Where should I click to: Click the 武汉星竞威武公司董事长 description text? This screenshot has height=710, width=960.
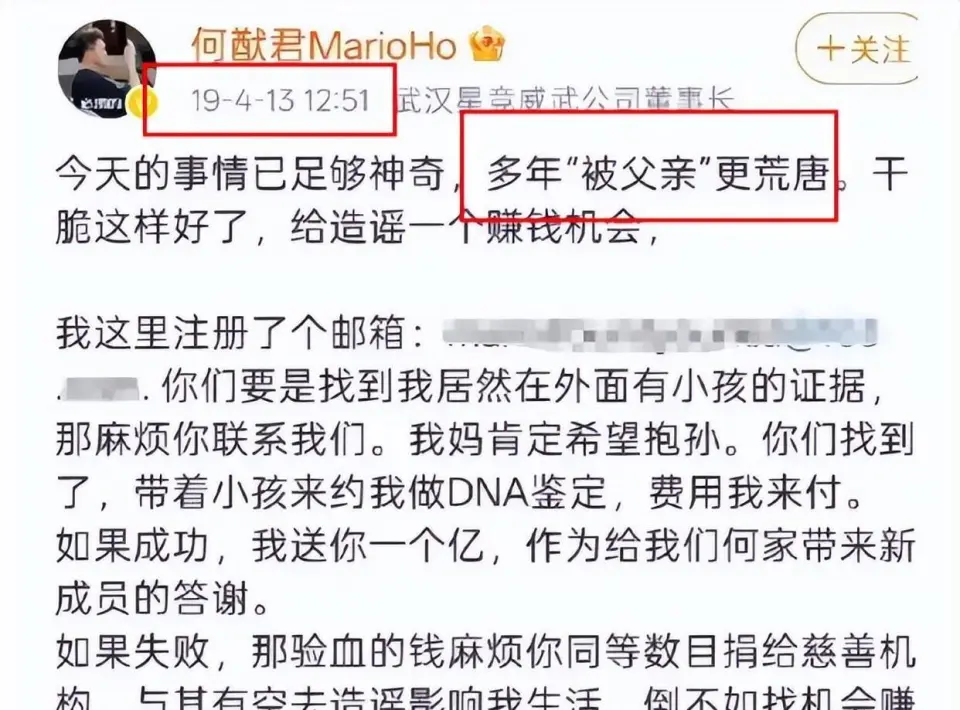tap(565, 100)
